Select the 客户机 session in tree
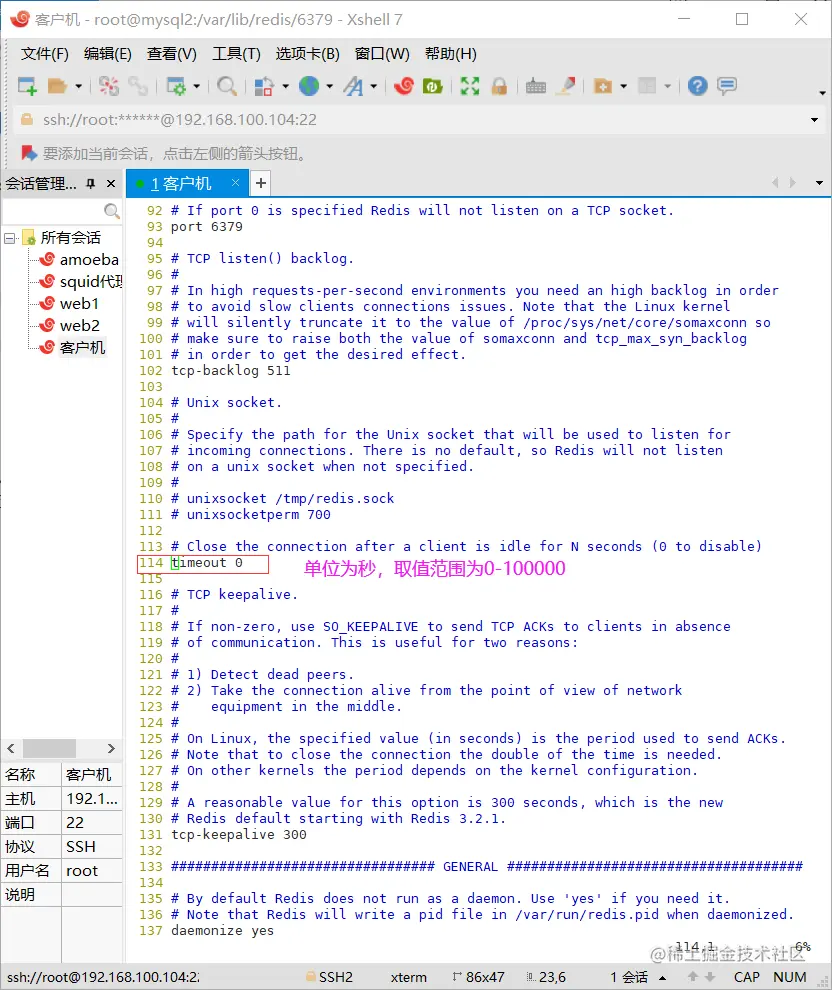 point(82,348)
